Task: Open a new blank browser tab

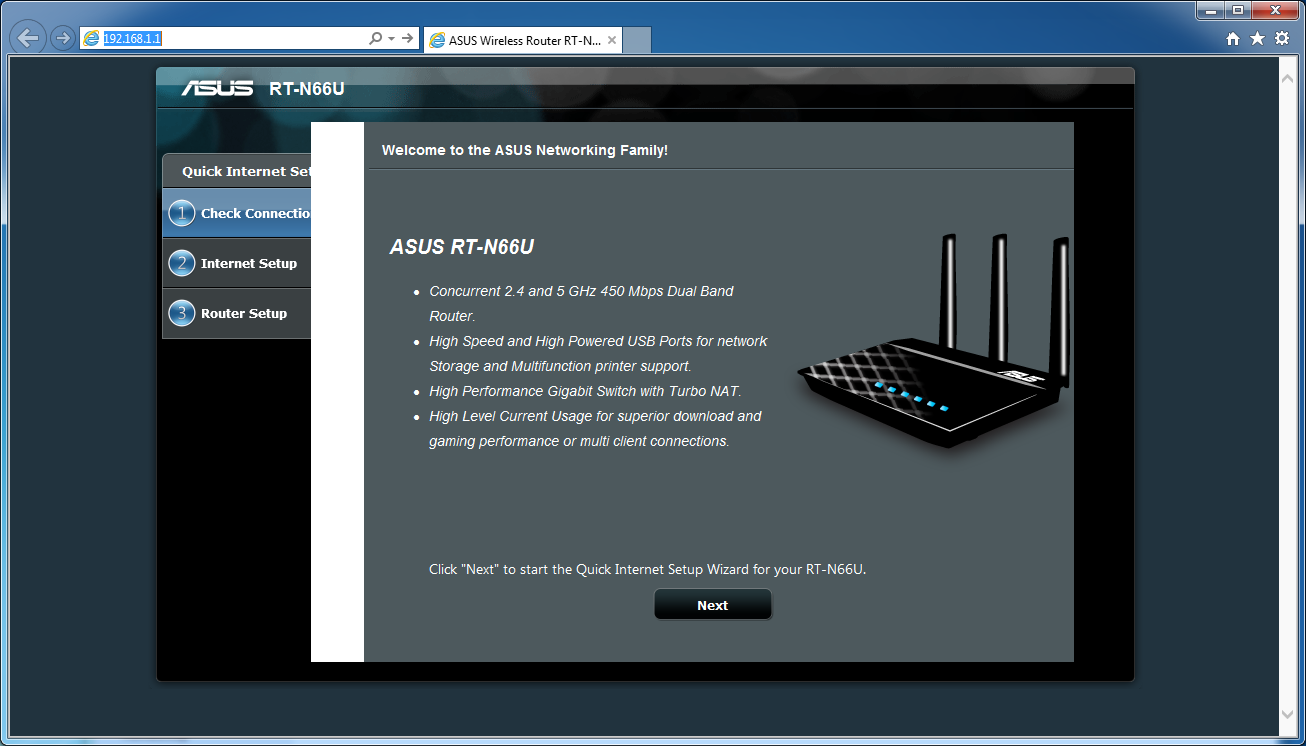Action: (637, 41)
